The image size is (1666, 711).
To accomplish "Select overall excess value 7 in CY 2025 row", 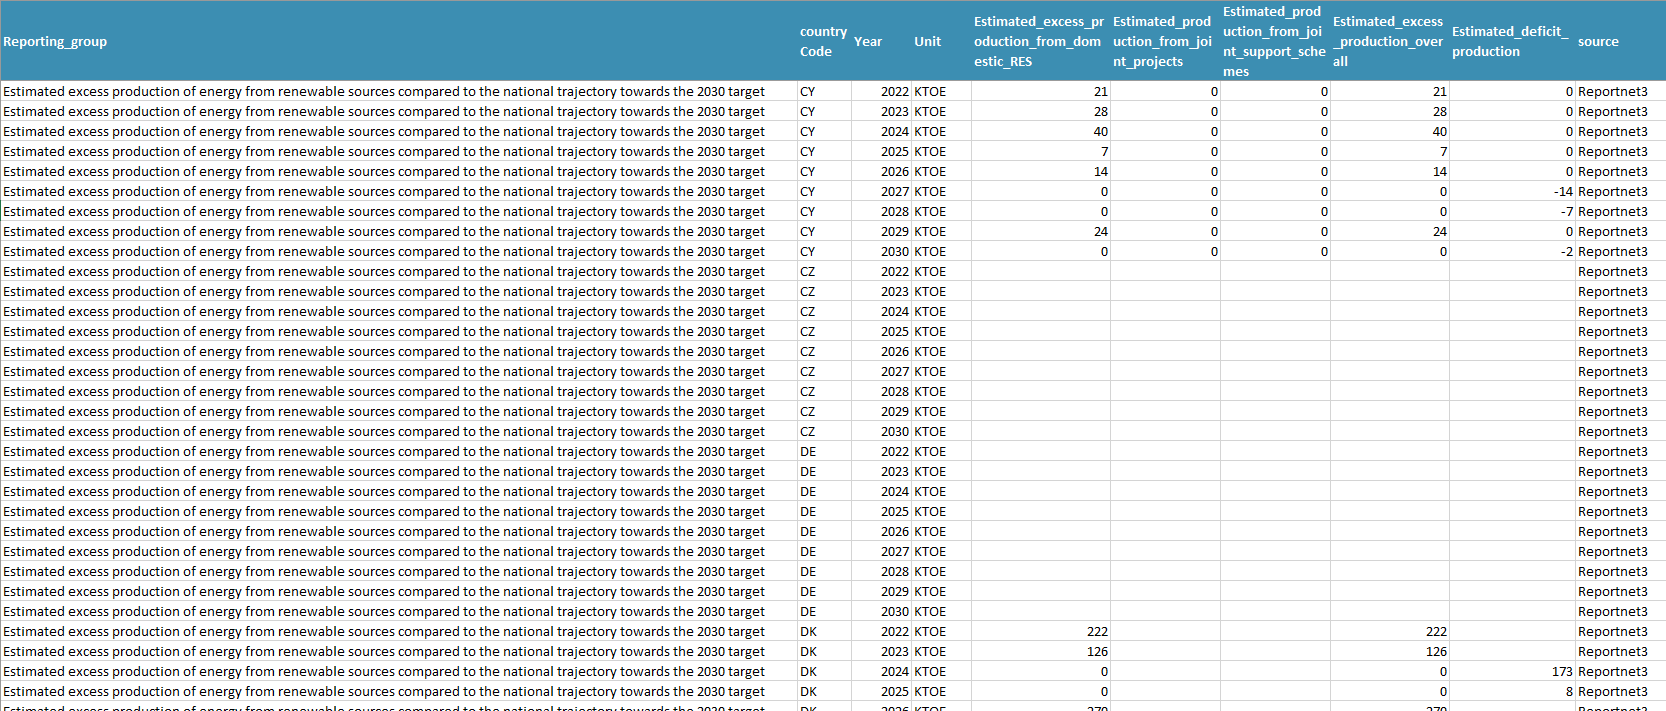I will [1443, 151].
